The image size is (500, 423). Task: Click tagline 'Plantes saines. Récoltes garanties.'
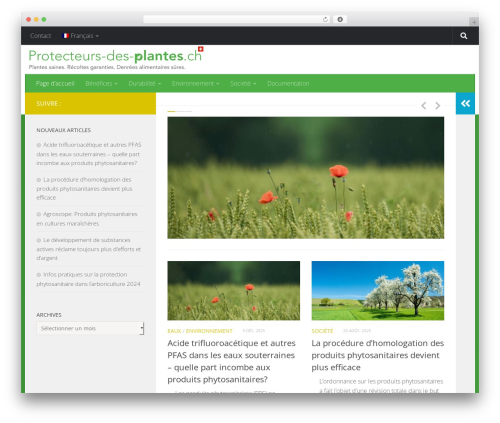[107, 67]
